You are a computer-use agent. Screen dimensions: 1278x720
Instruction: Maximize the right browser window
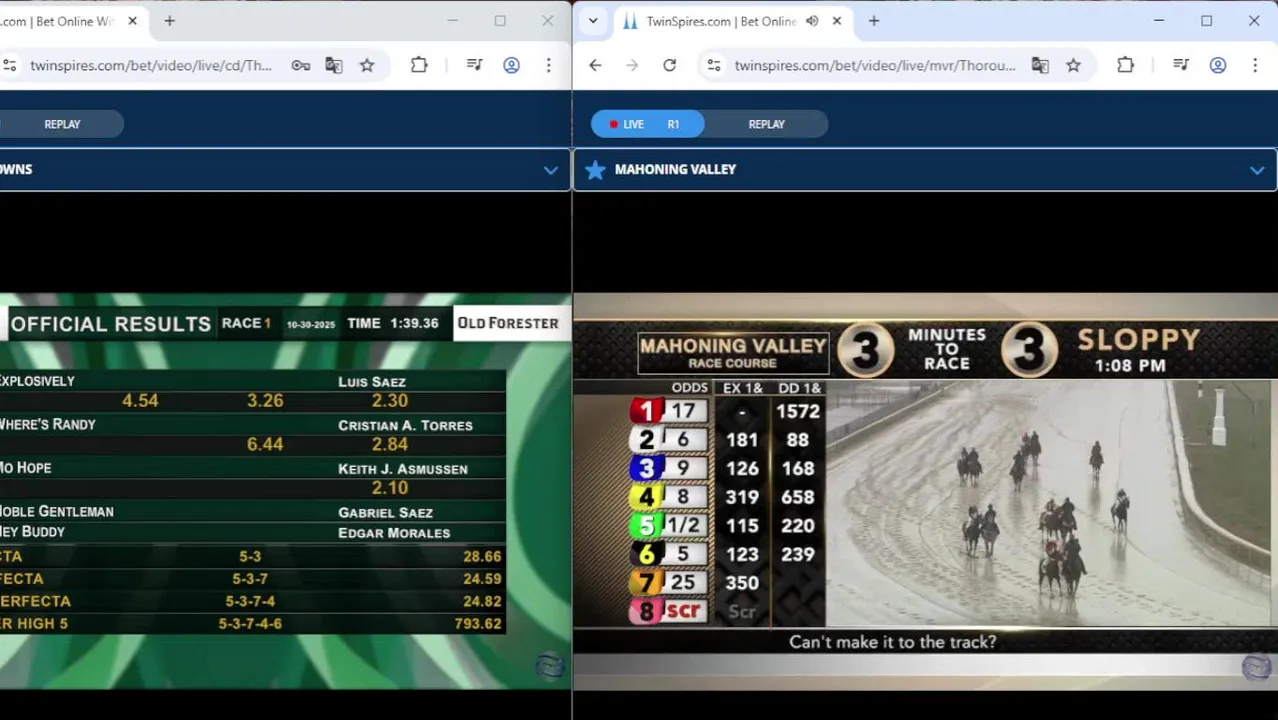coord(1206,21)
